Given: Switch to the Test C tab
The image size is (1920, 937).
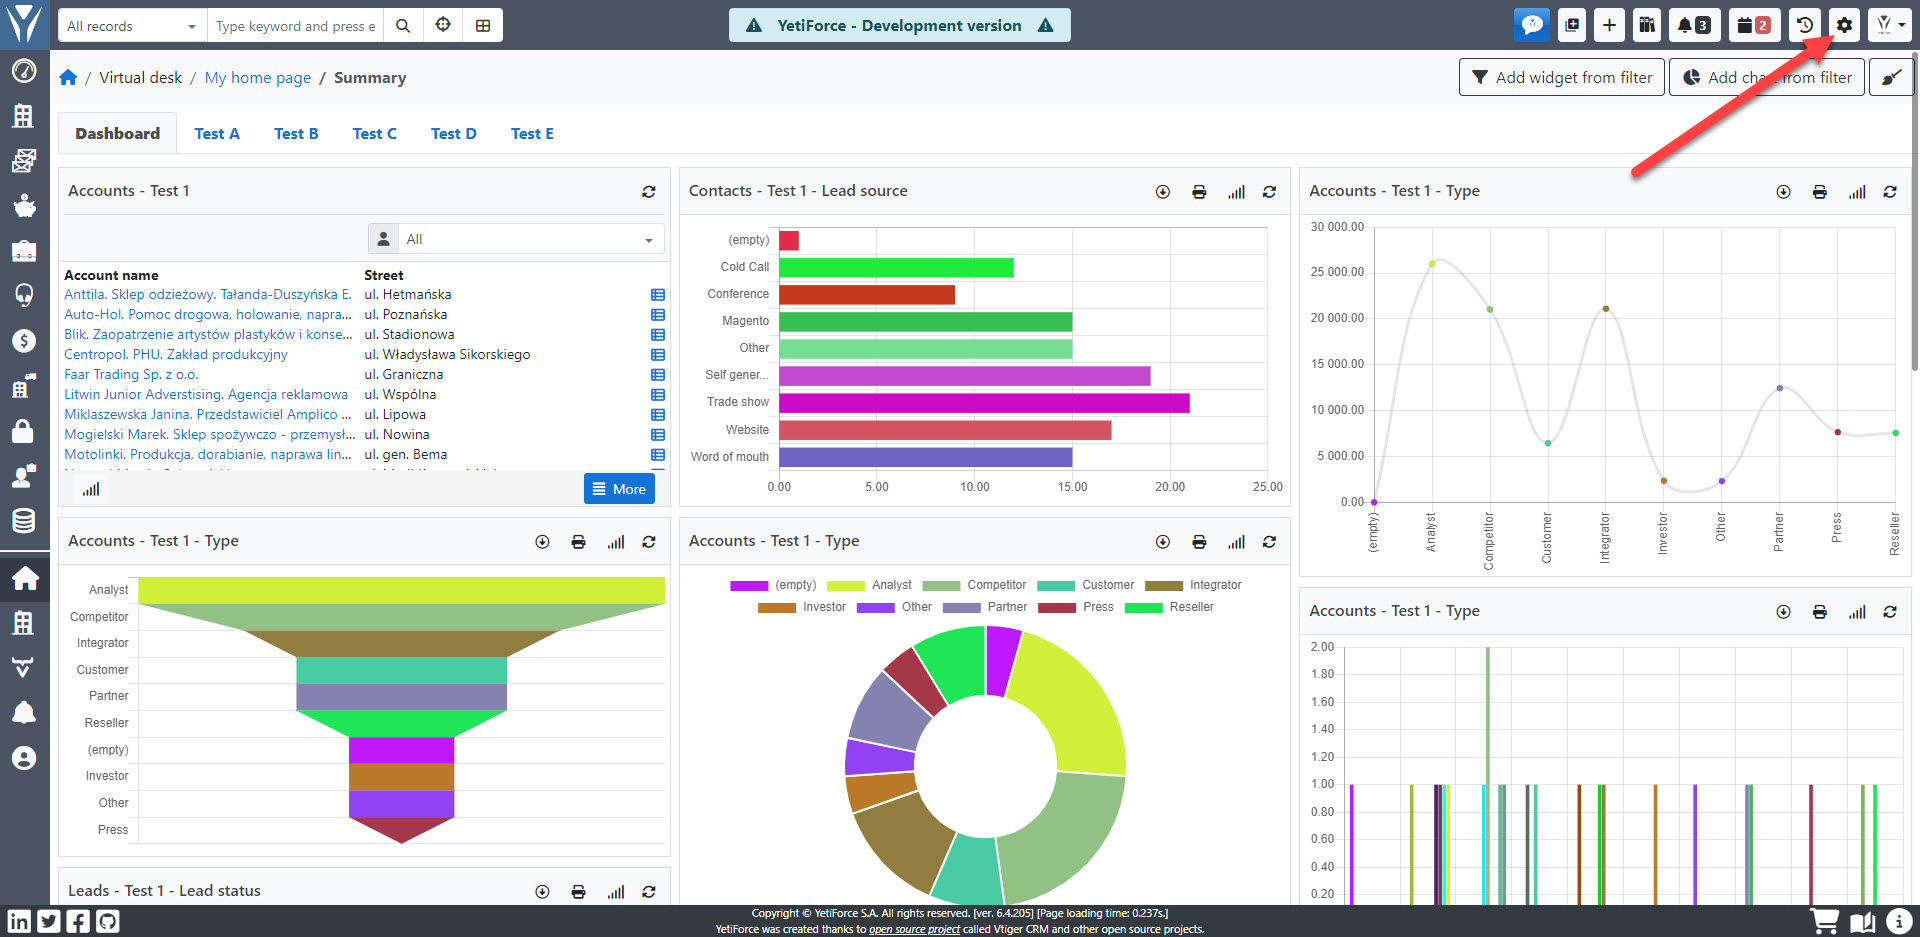Looking at the screenshot, I should pyautogui.click(x=374, y=133).
